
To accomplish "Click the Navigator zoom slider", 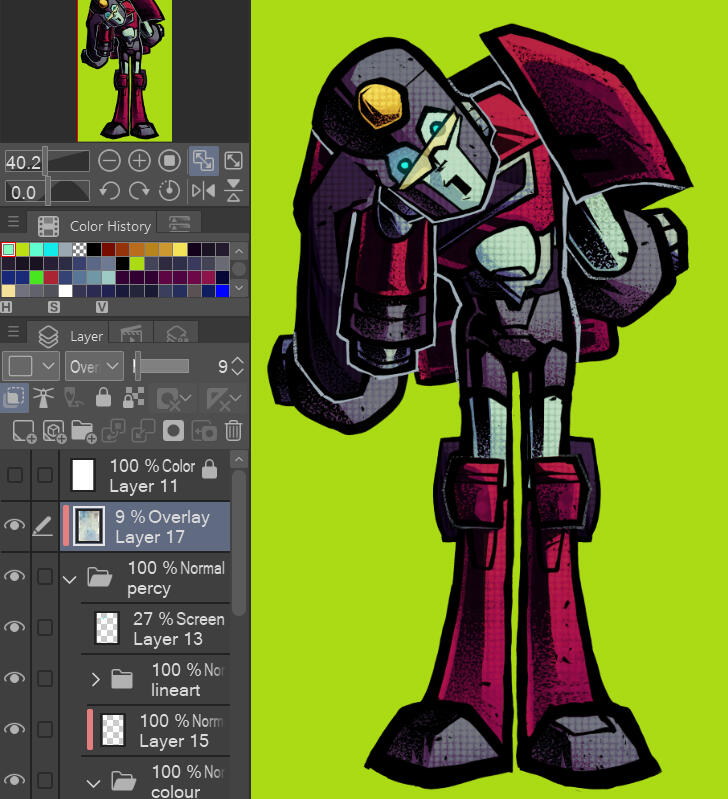I will point(67,162).
